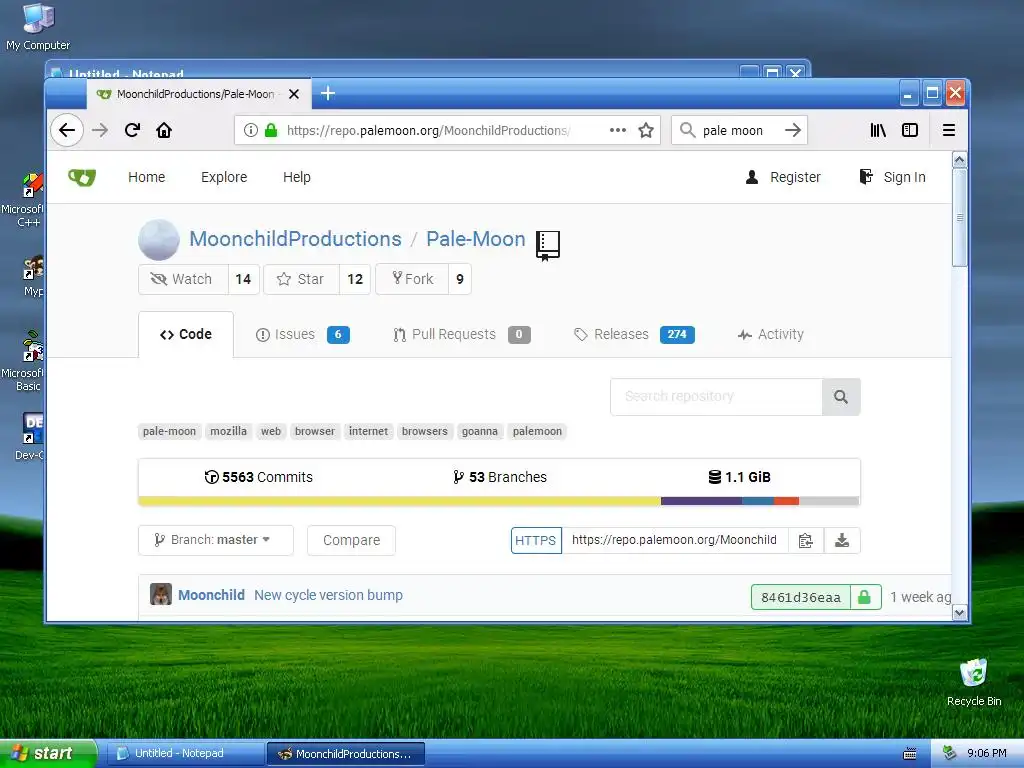1024x768 pixels.
Task: Select the pale-moon topic tag
Action: (x=169, y=431)
